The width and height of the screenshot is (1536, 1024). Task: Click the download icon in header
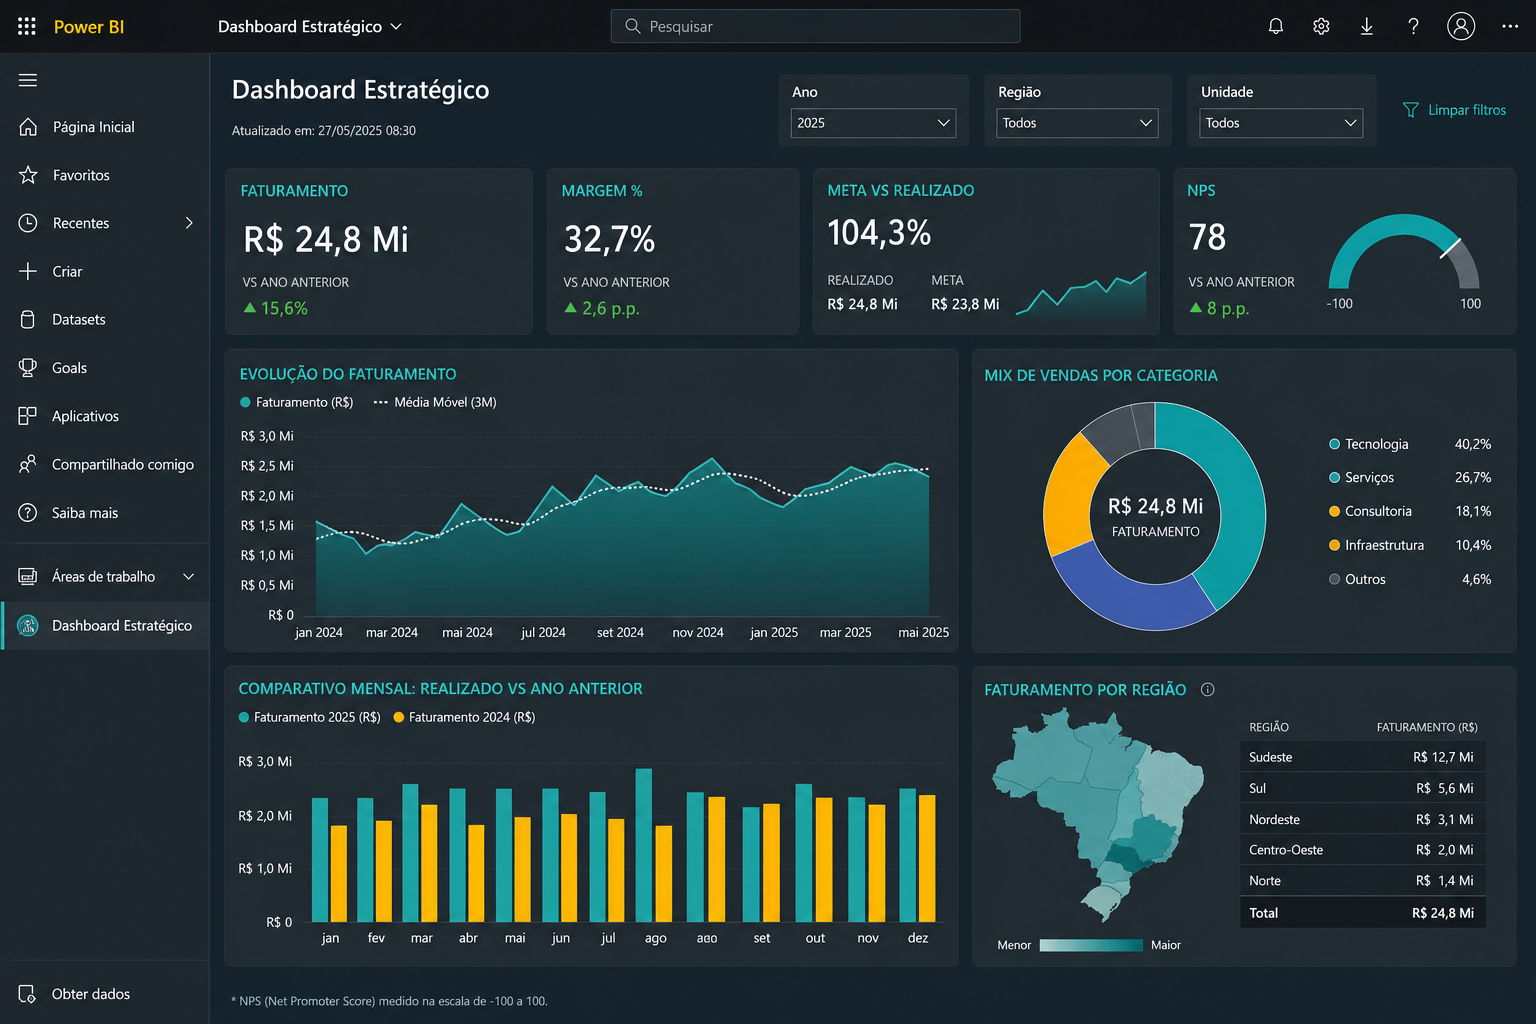pos(1367,27)
